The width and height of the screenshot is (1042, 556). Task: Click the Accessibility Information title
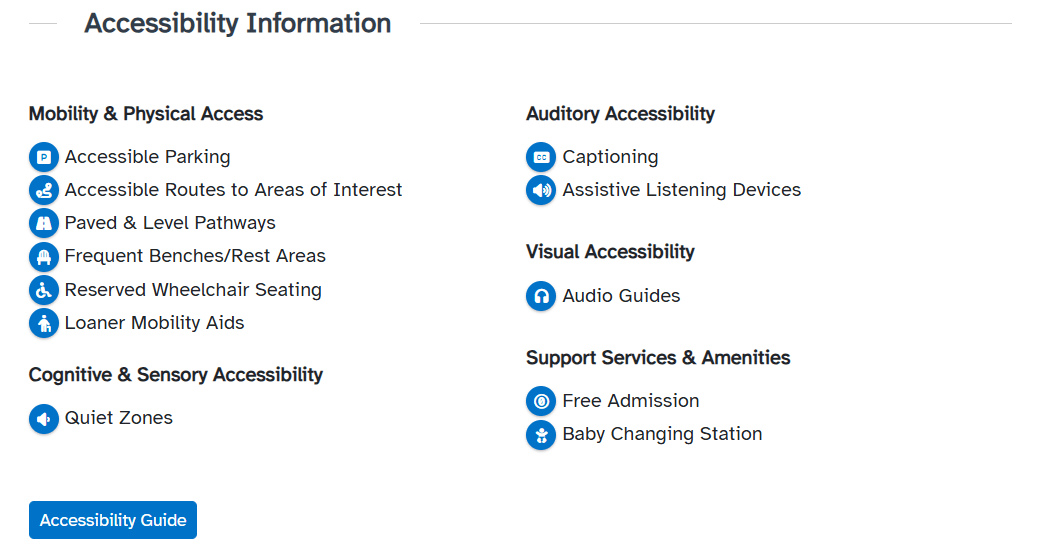[237, 23]
